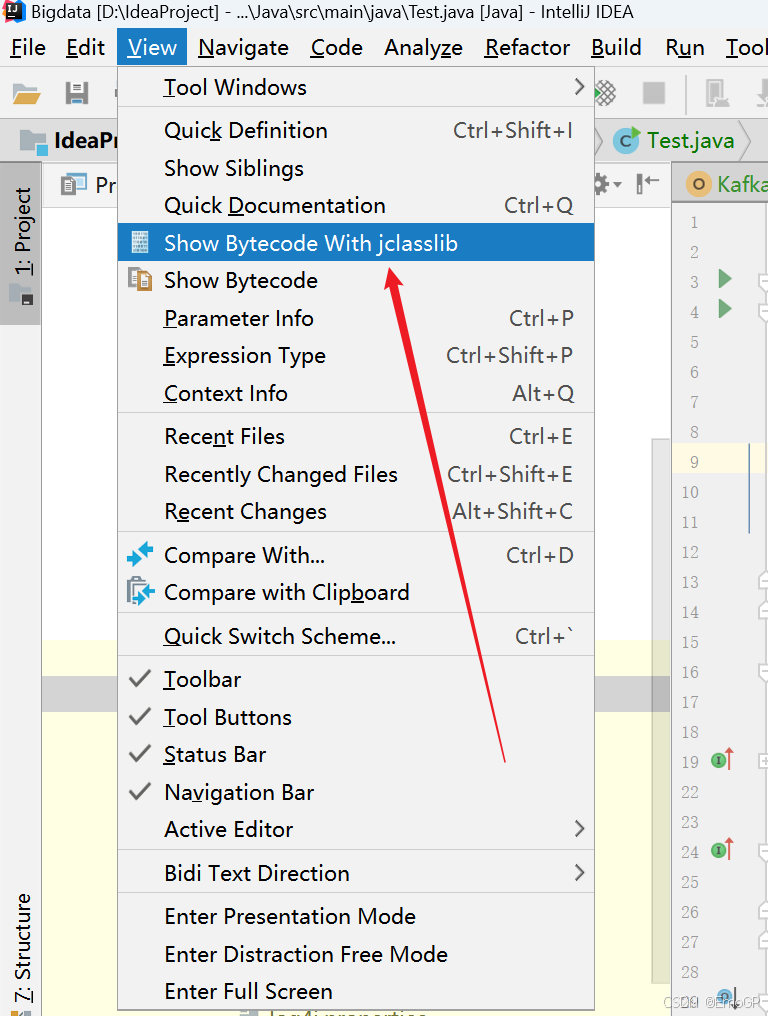The width and height of the screenshot is (768, 1016).
Task: Click the jclasslib bytecode icon
Action: [140, 242]
